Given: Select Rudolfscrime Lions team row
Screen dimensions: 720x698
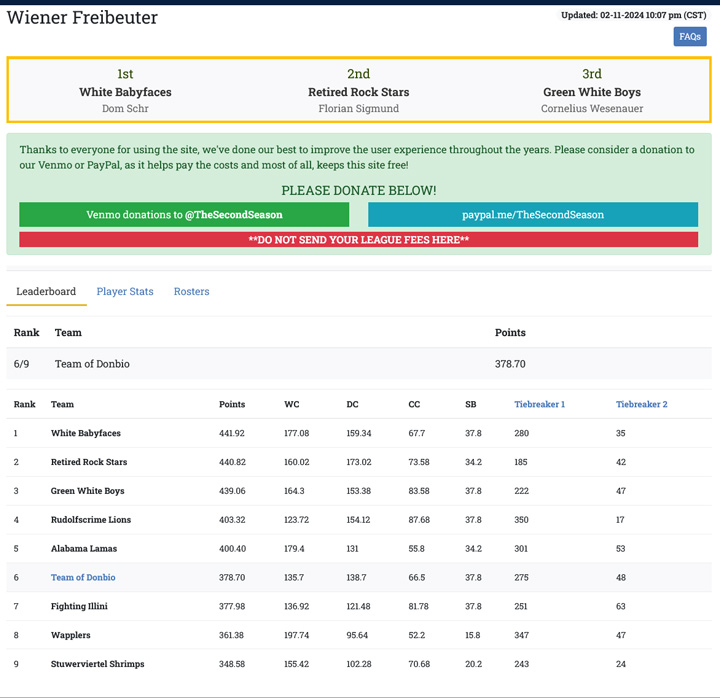Looking at the screenshot, I should [359, 520].
